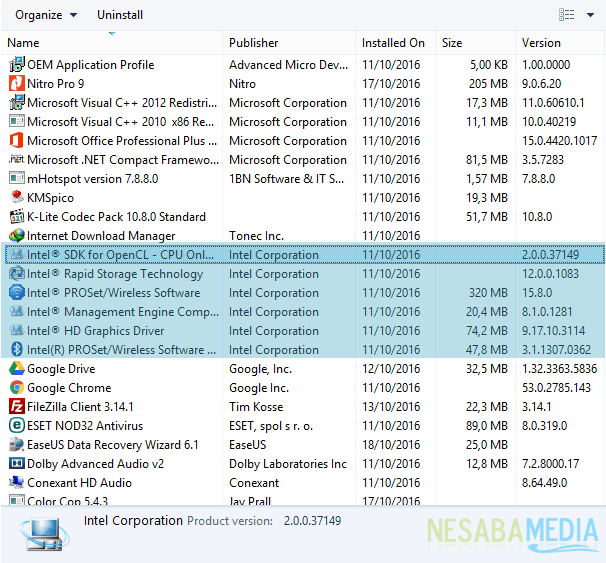The width and height of the screenshot is (606, 563).
Task: Select the ESET NOD32 Antivirus icon
Action: point(17,425)
